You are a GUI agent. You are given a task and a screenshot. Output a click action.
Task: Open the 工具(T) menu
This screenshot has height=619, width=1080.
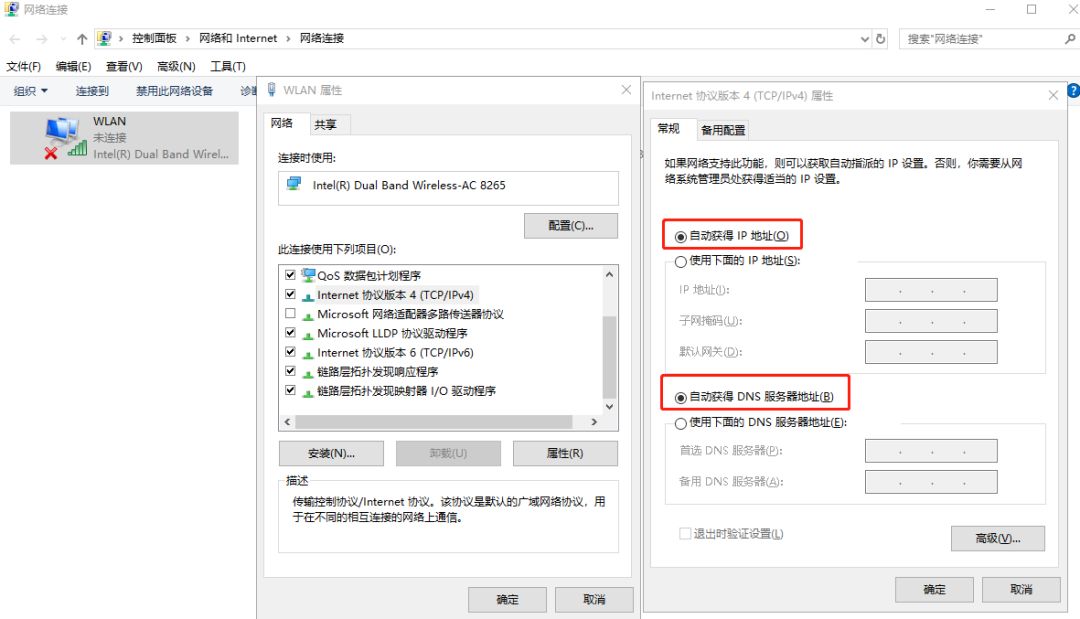228,66
